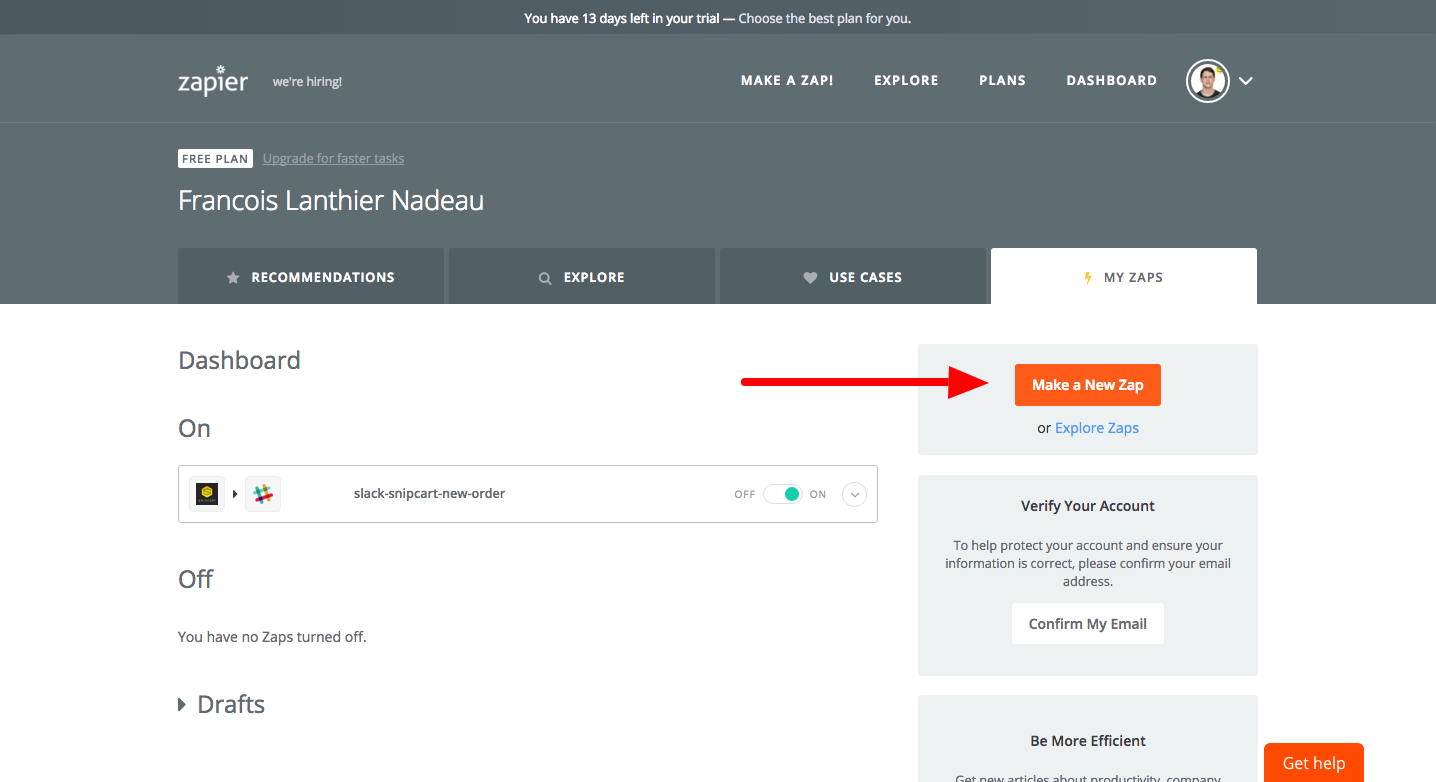Click the Make a New Zap button
The width and height of the screenshot is (1436, 782).
pos(1088,385)
